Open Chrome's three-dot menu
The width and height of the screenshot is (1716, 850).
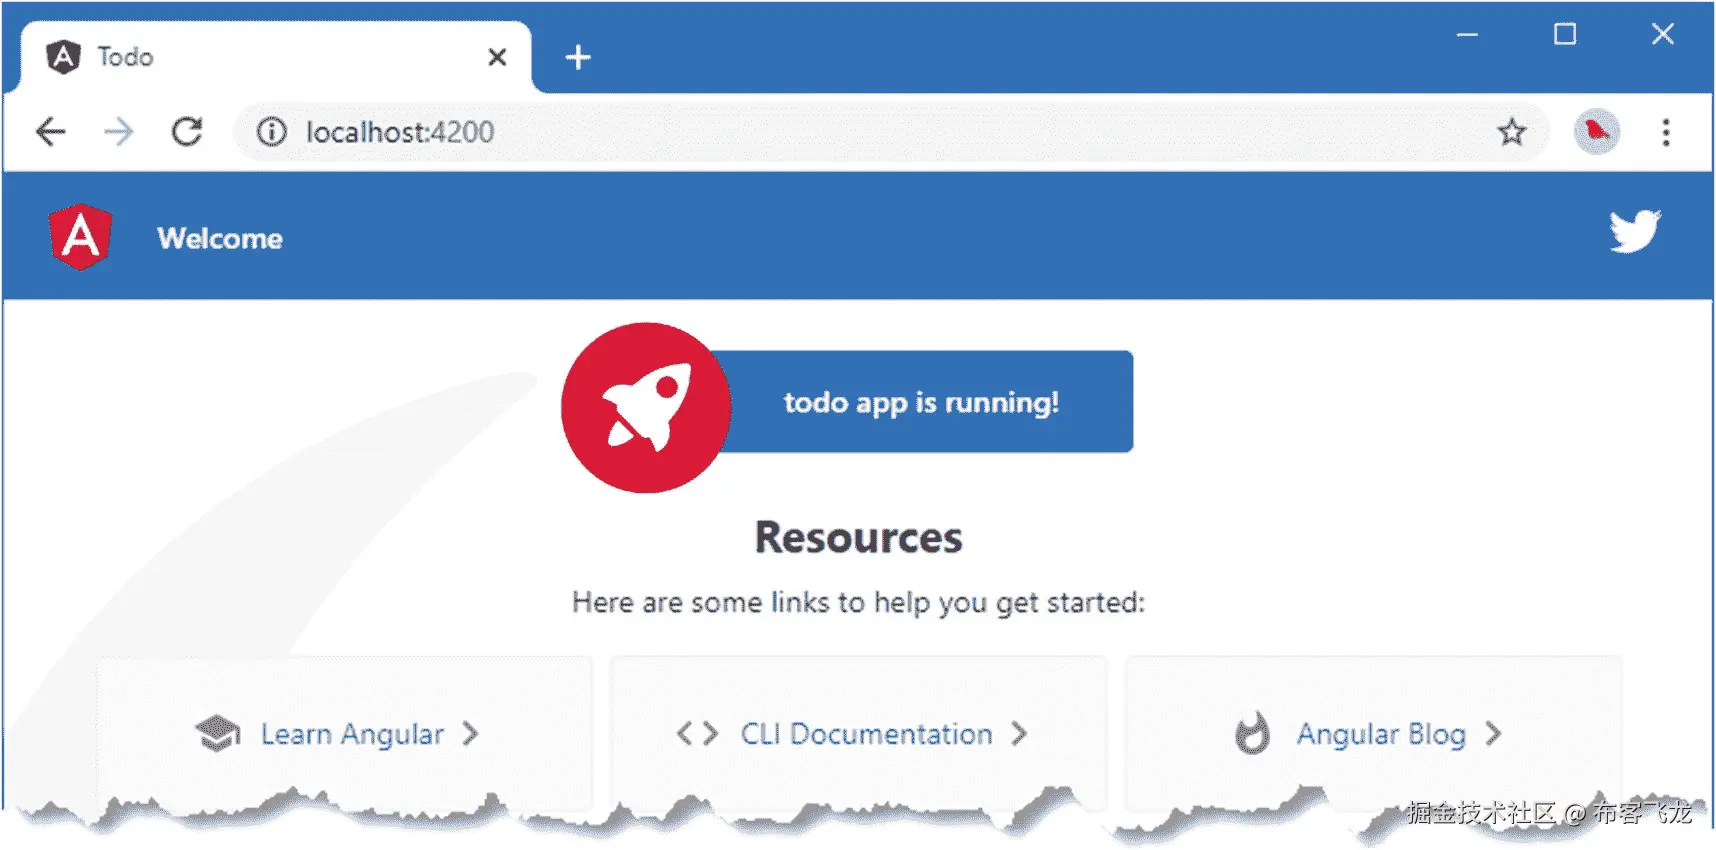click(1666, 132)
